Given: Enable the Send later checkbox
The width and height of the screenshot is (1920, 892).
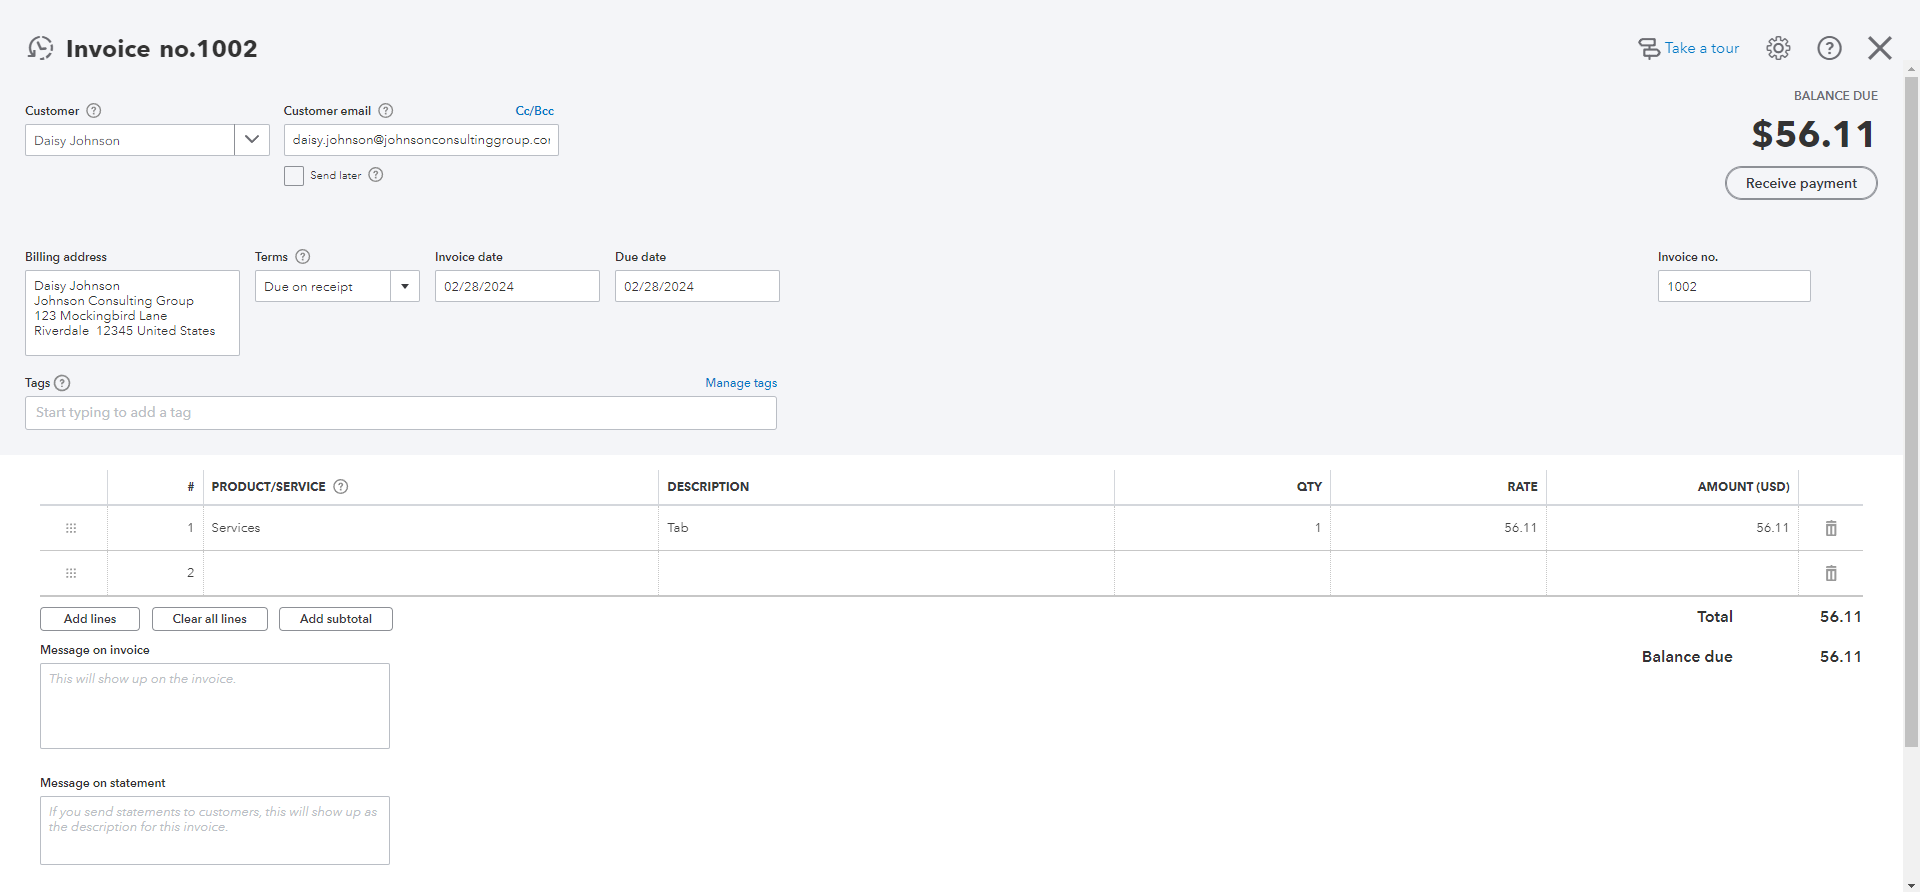Looking at the screenshot, I should click(294, 176).
